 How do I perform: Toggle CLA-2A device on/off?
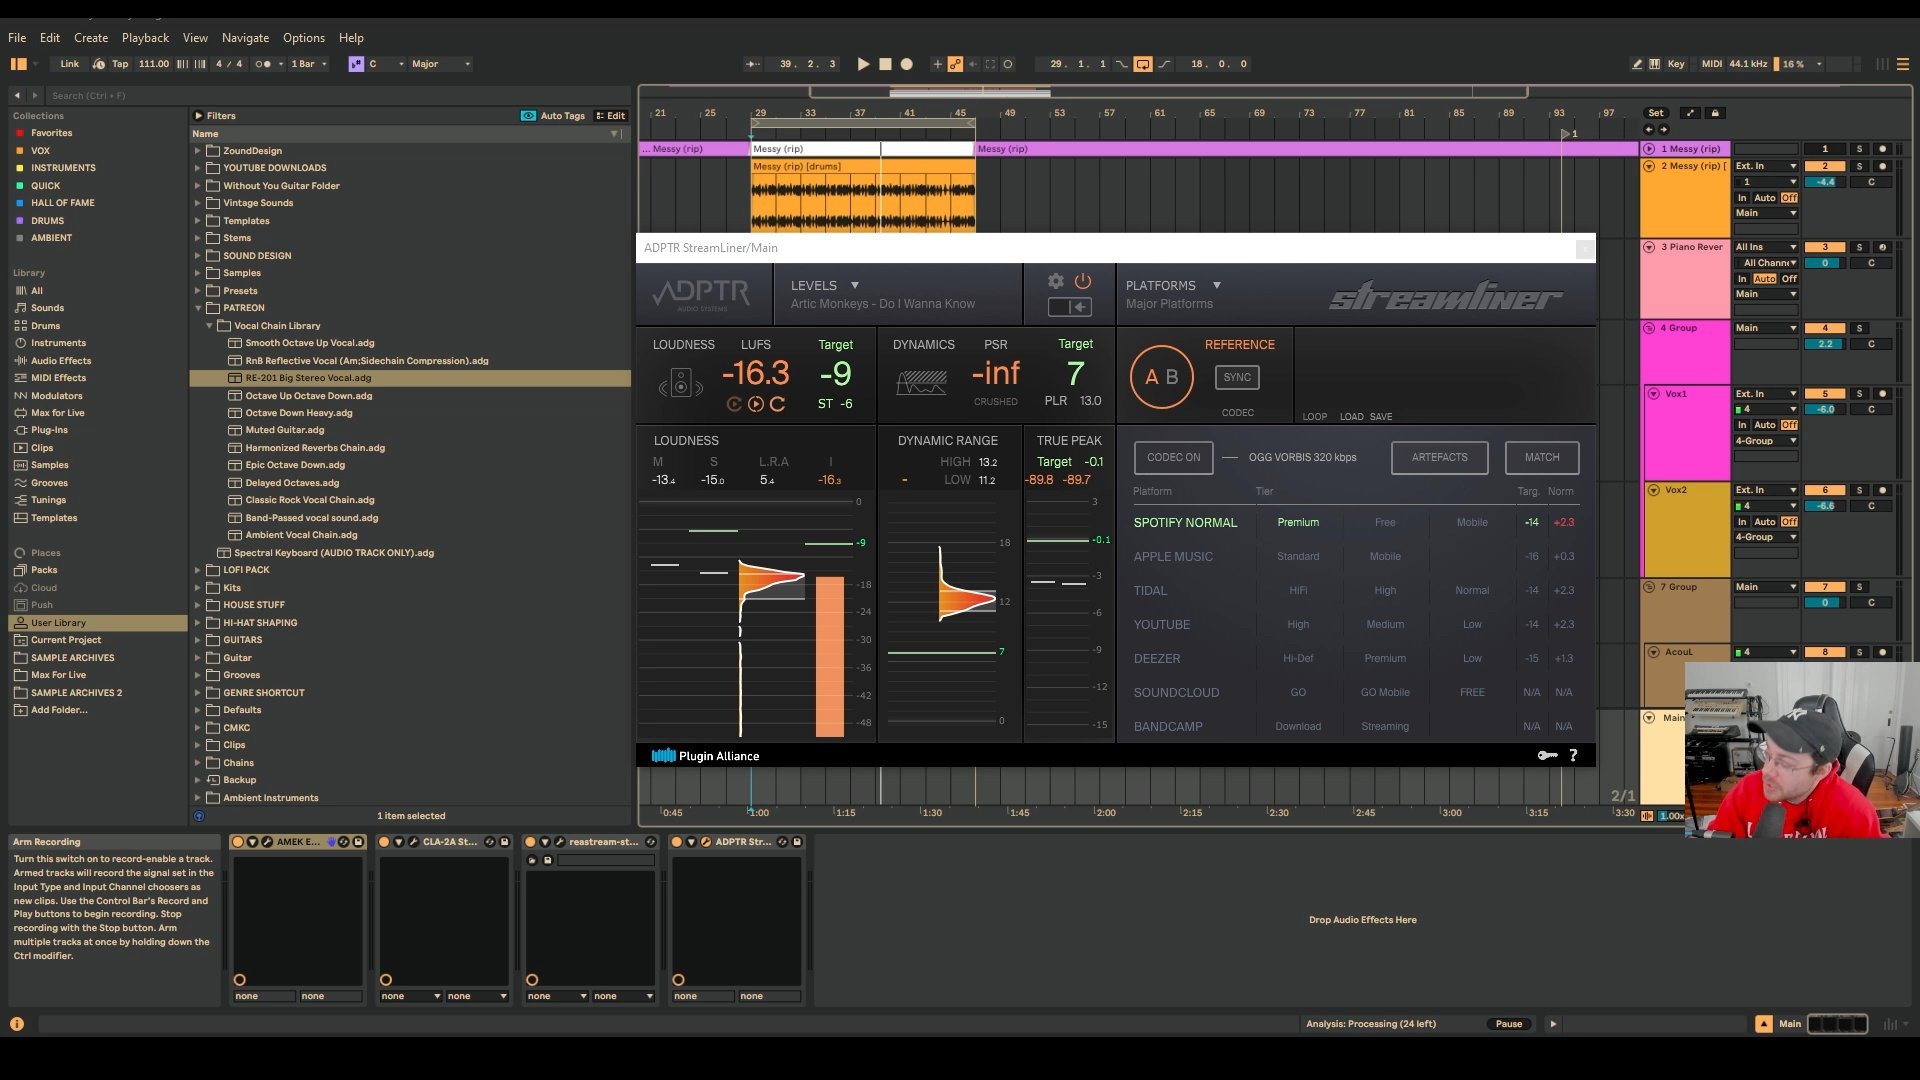coord(384,842)
